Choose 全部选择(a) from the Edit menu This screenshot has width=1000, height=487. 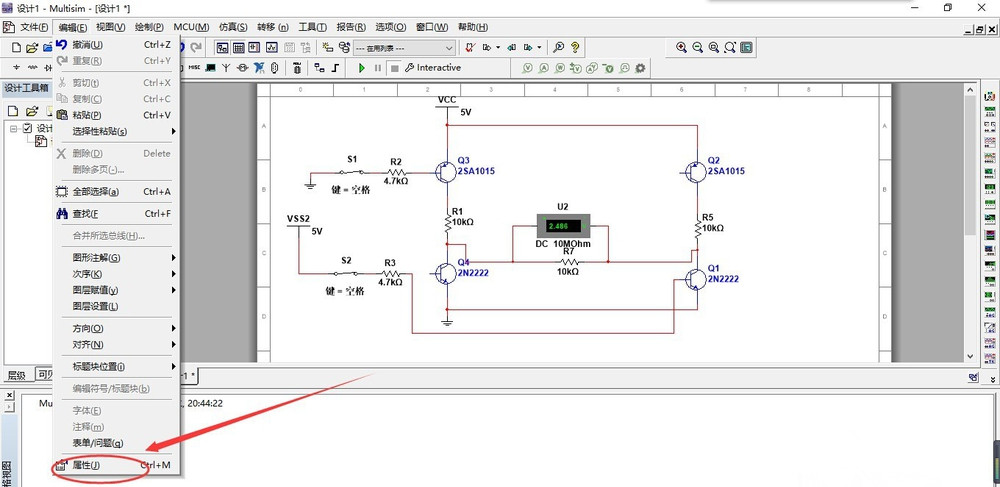pyautogui.click(x=96, y=191)
